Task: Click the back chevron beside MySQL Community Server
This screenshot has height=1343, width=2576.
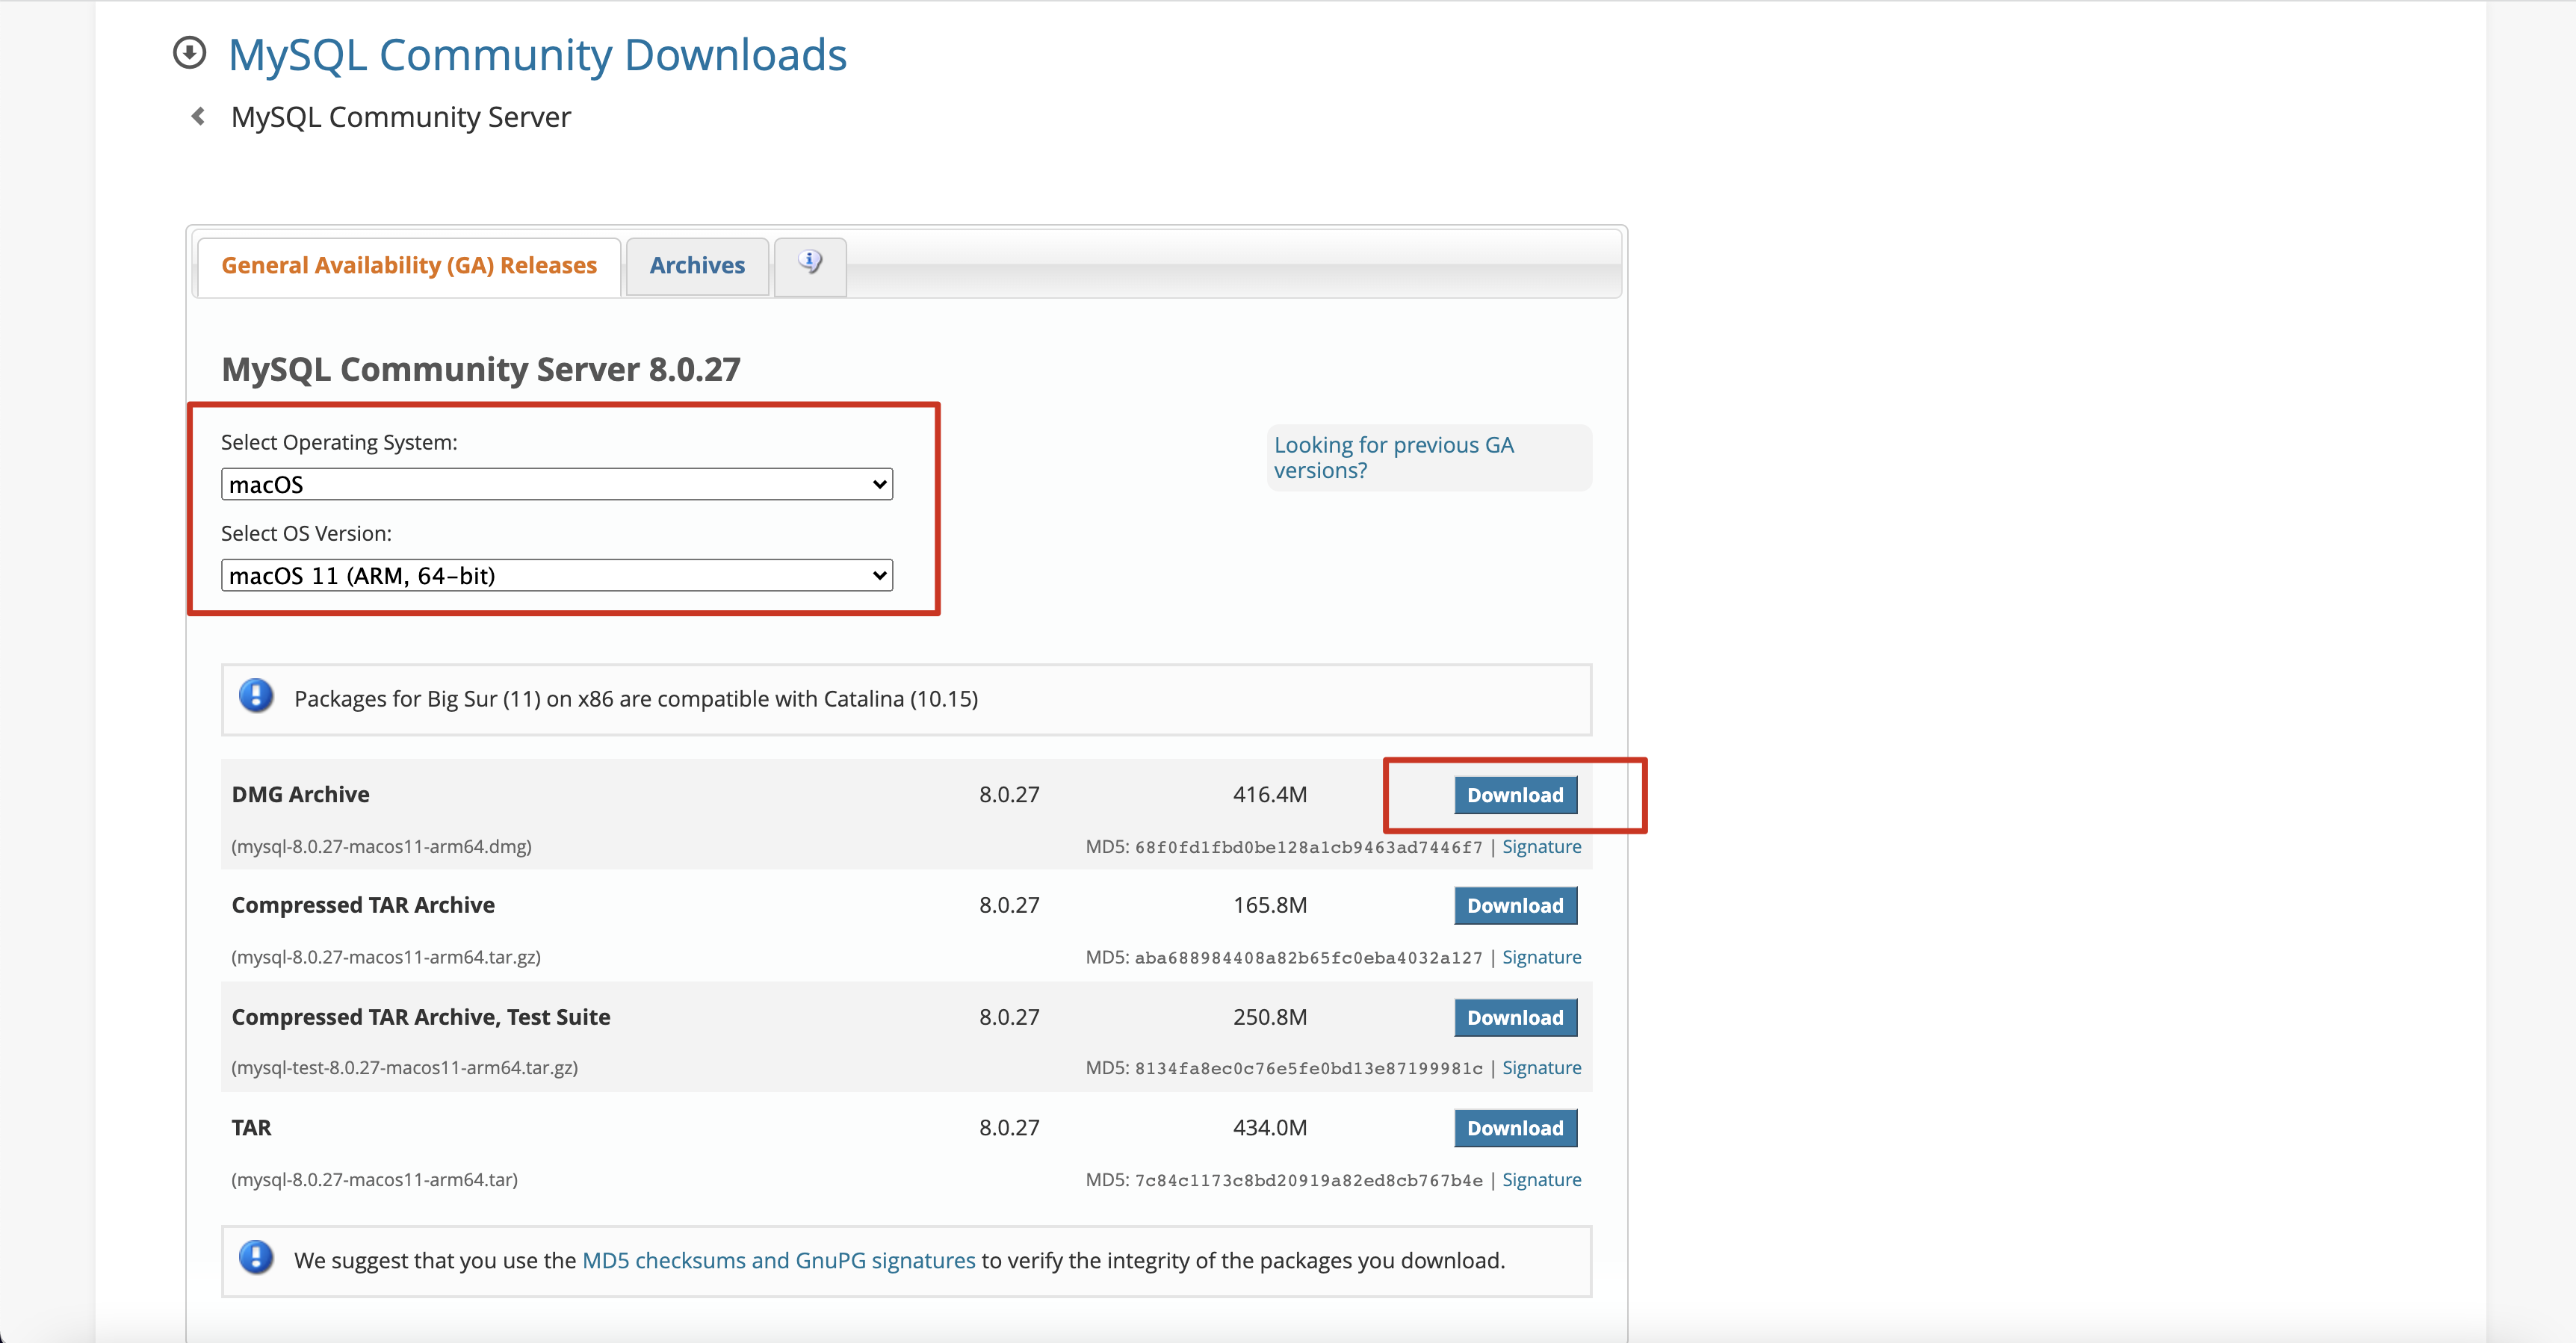Action: point(198,117)
